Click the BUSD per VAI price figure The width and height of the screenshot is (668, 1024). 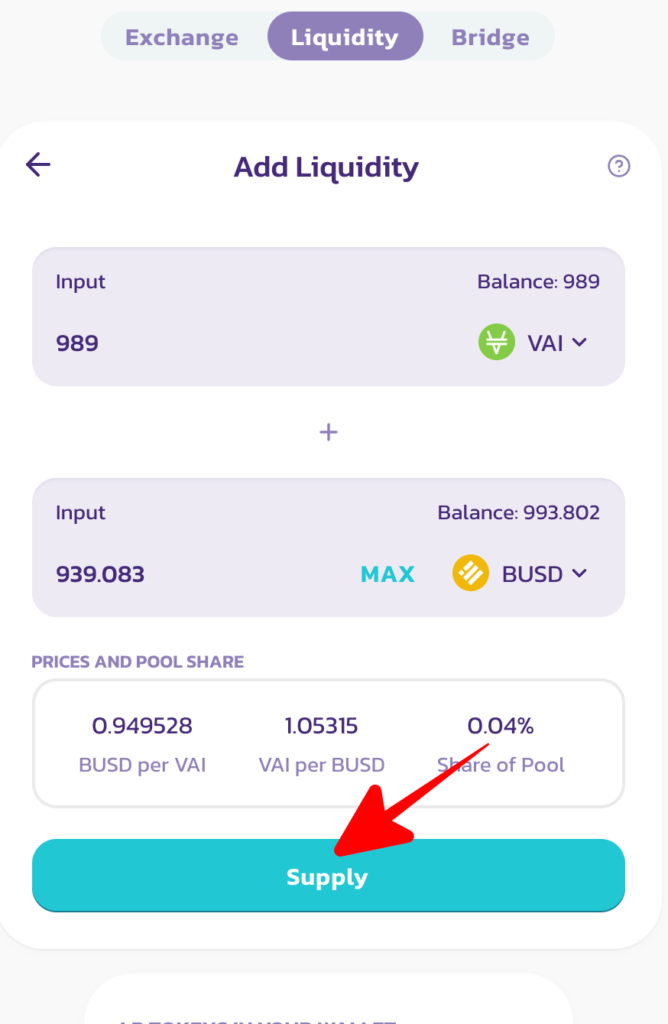(x=143, y=726)
